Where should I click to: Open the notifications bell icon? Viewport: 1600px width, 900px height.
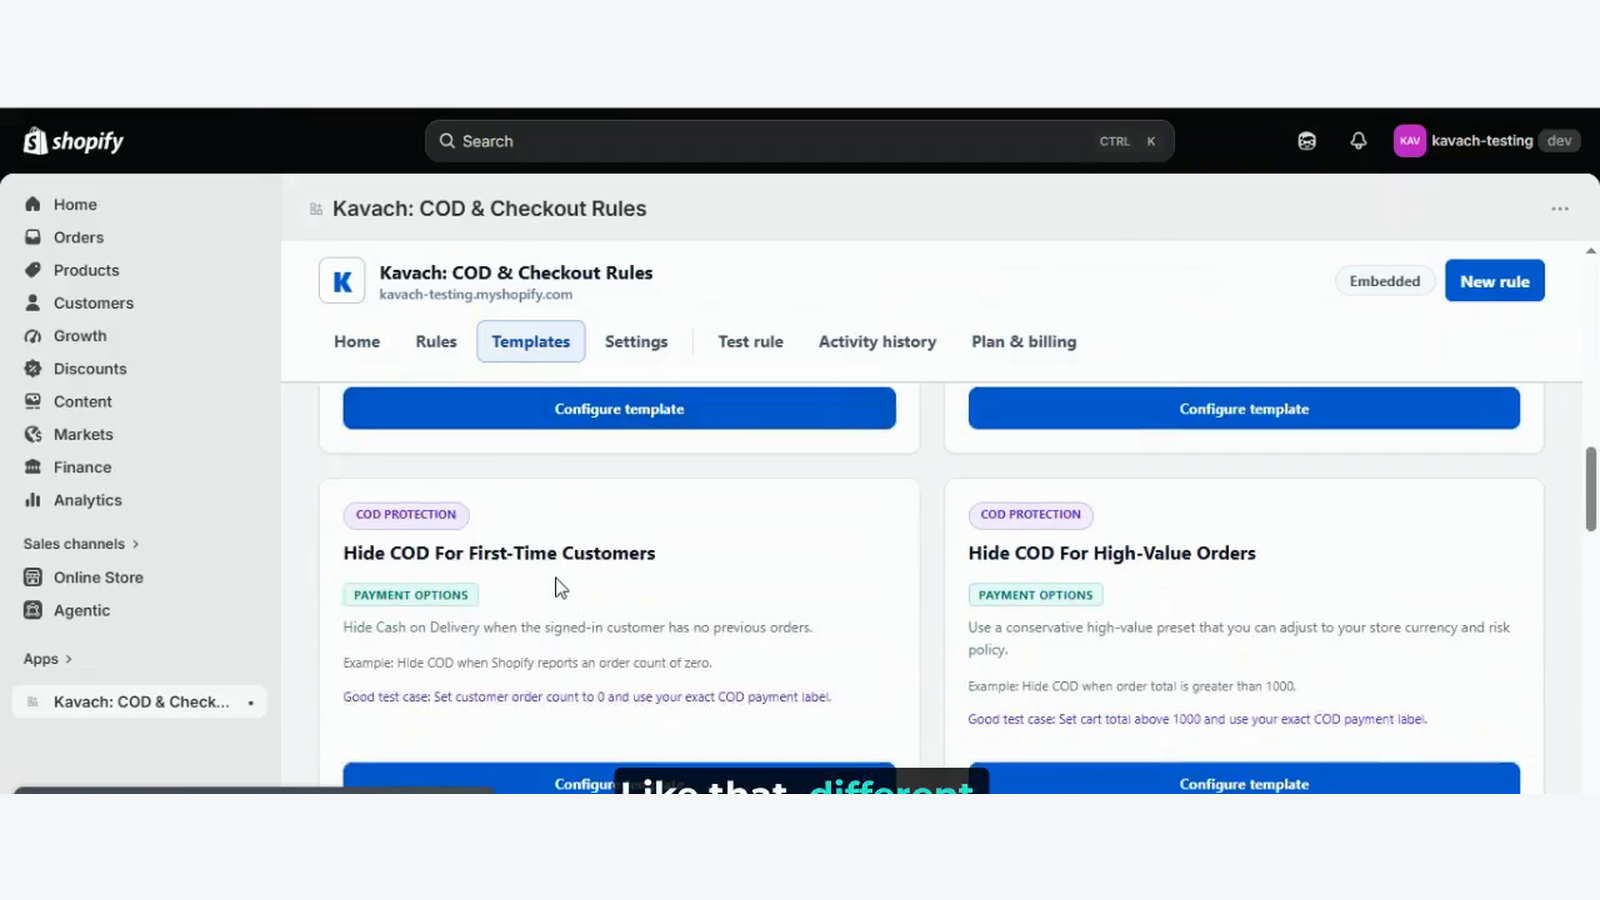(x=1358, y=141)
